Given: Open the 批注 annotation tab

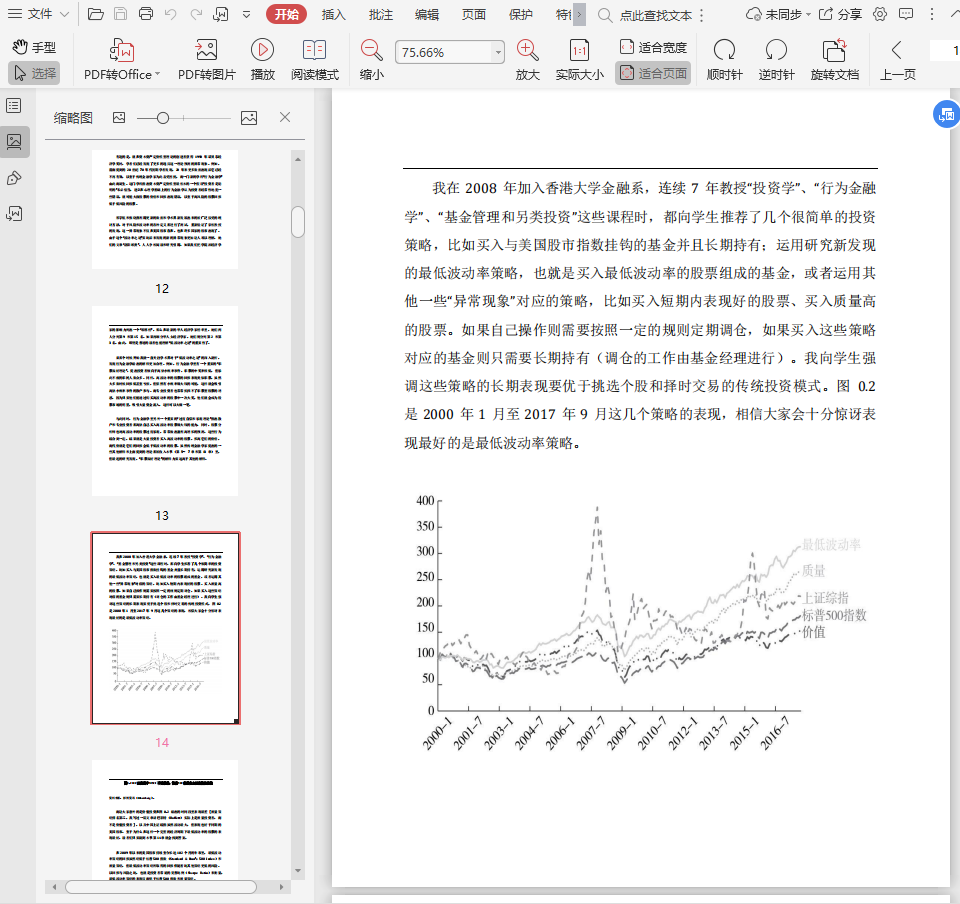Looking at the screenshot, I should [x=380, y=15].
